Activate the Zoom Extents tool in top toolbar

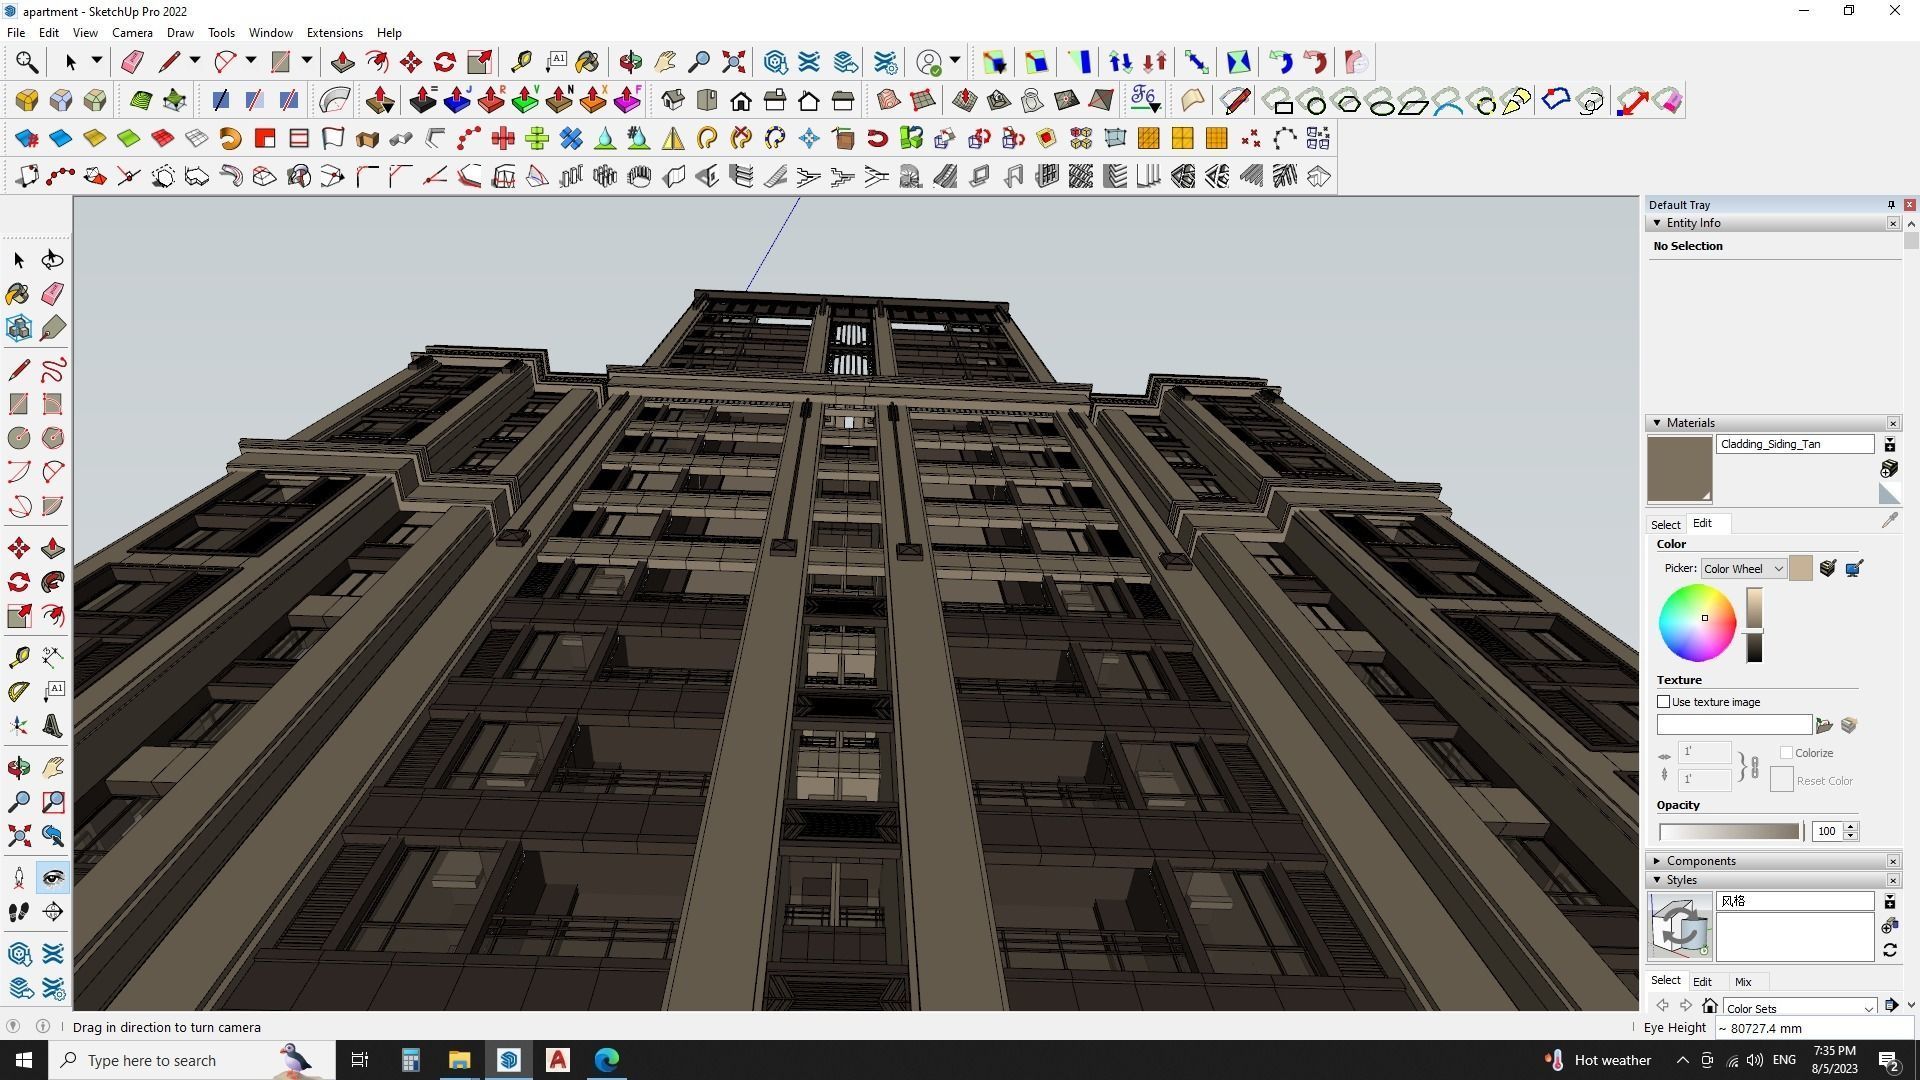click(734, 62)
